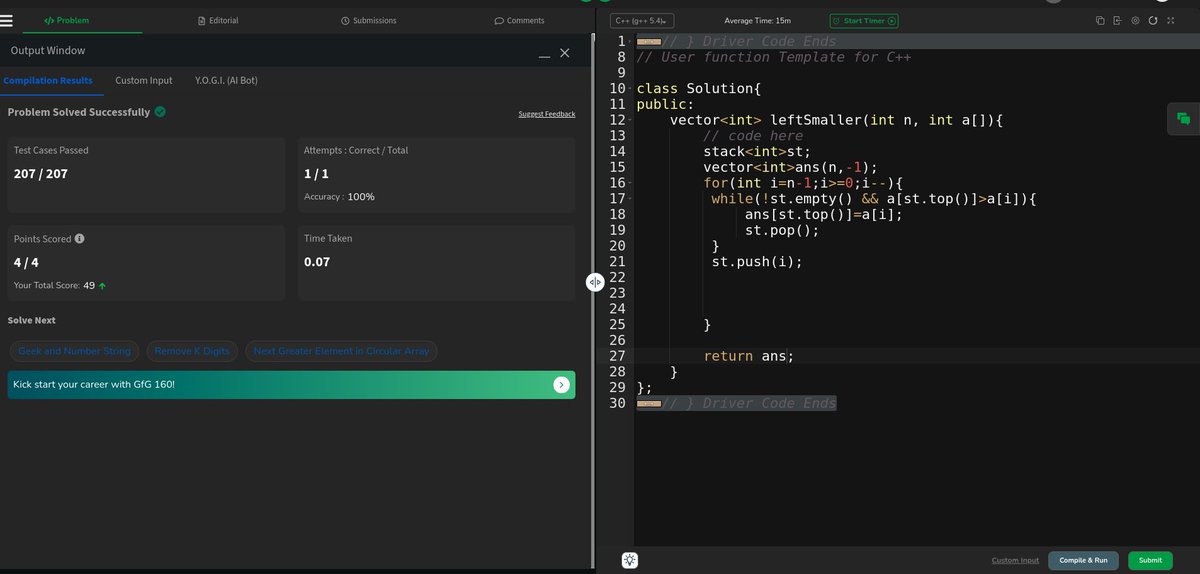Close the Output Window panel
The image size is (1200, 574).
(565, 52)
